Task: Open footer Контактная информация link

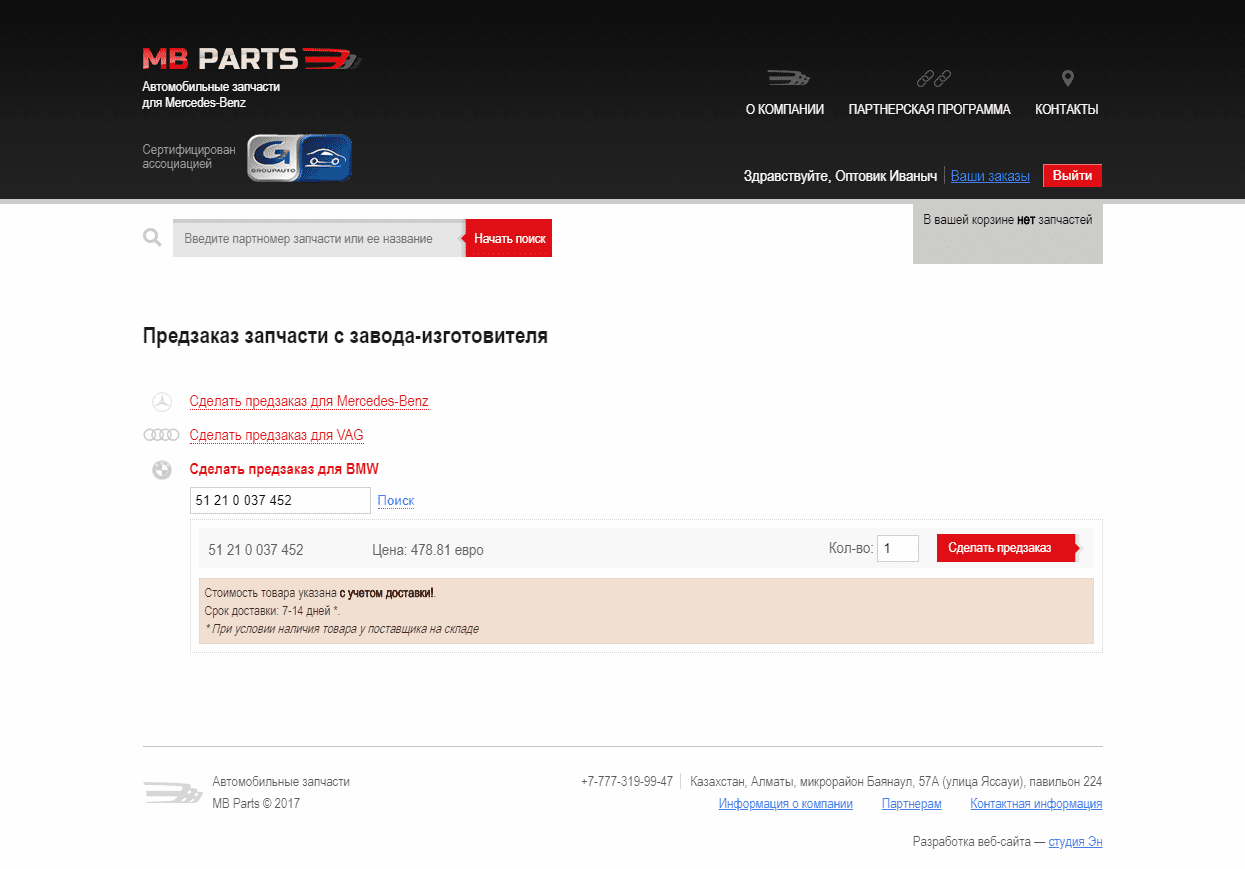Action: coord(1036,804)
